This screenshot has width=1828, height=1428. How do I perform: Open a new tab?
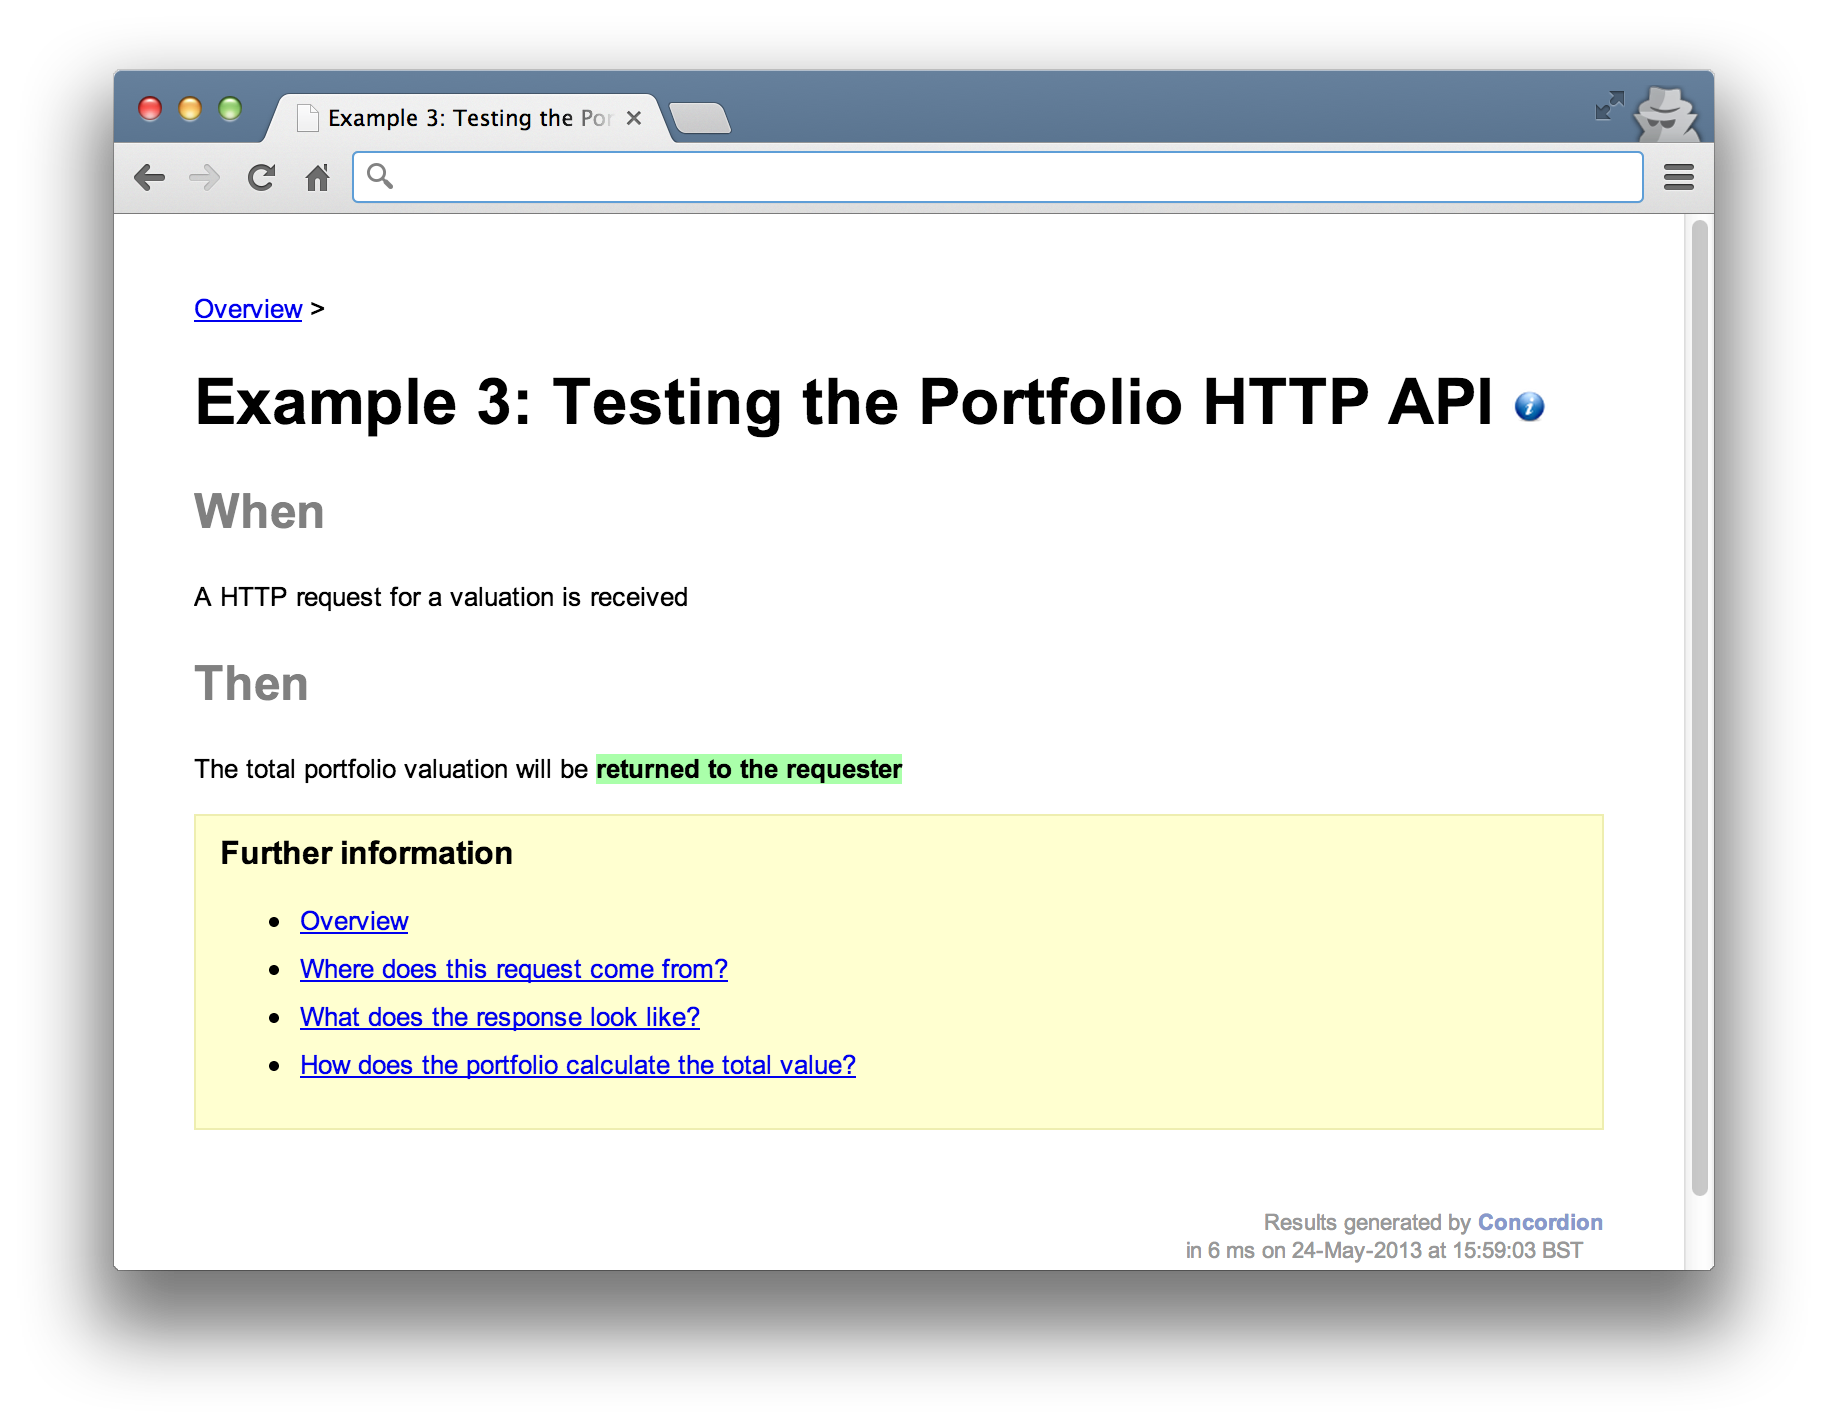[x=700, y=119]
